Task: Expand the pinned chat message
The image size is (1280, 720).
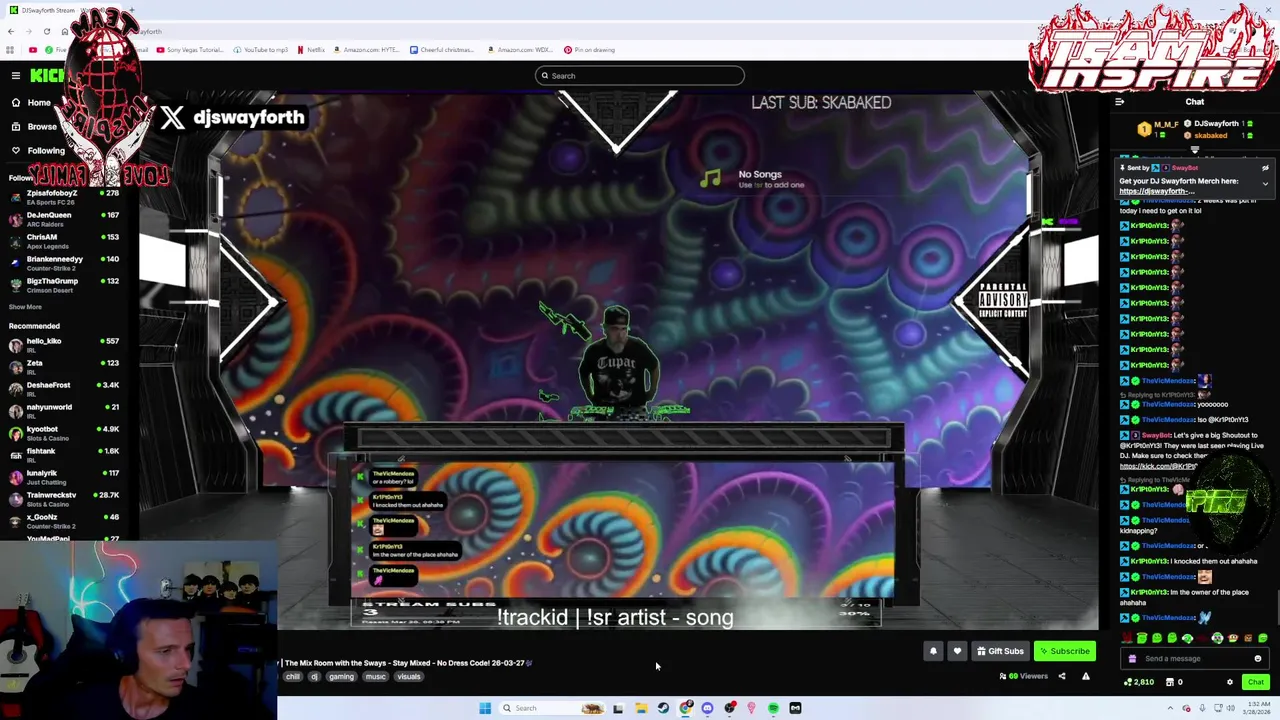Action: (1265, 184)
